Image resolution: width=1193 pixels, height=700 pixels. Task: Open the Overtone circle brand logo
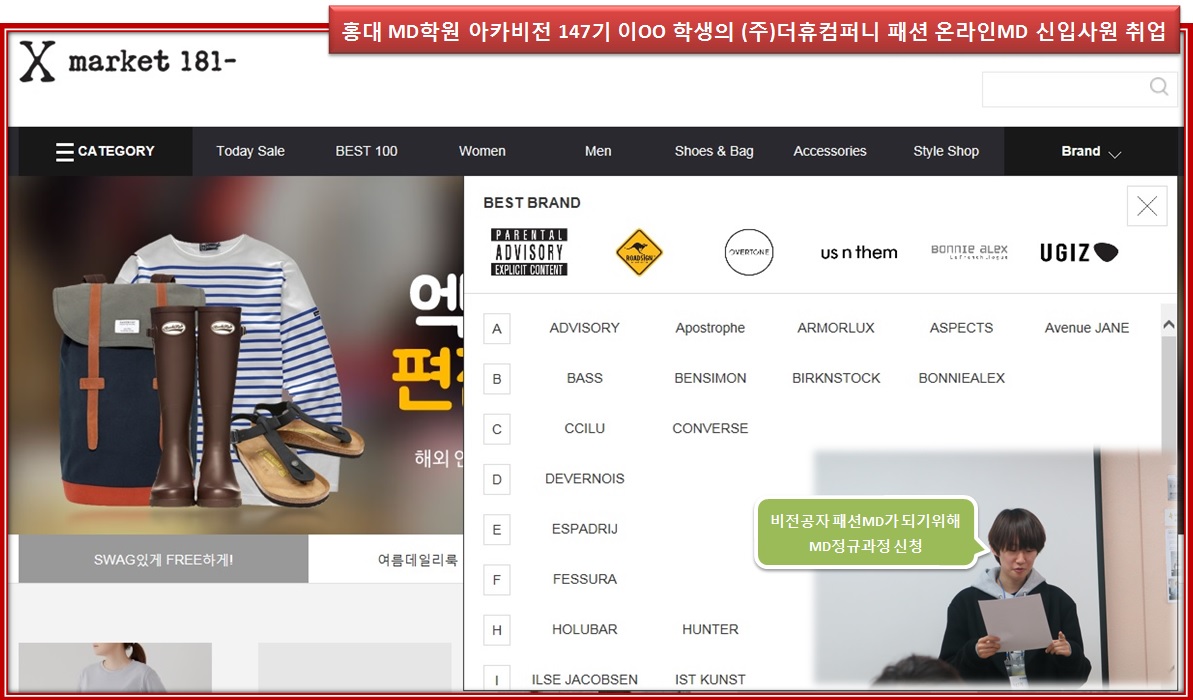click(x=749, y=252)
